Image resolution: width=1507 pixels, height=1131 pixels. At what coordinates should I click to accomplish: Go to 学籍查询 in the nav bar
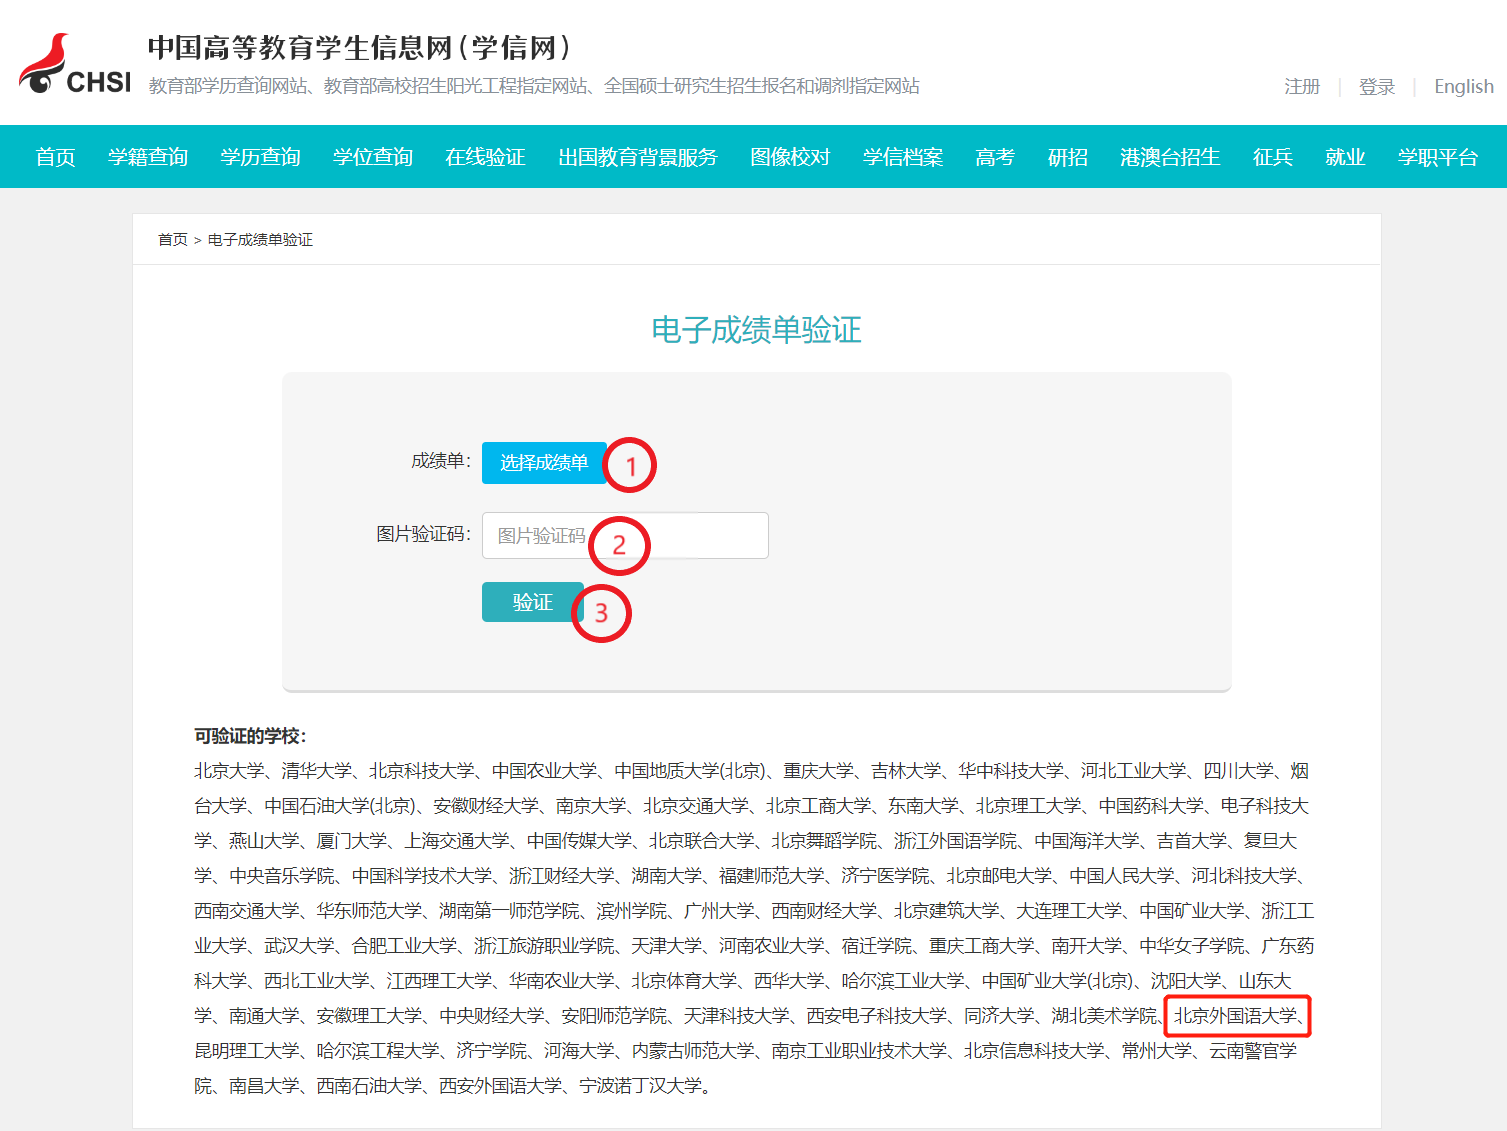tap(148, 157)
